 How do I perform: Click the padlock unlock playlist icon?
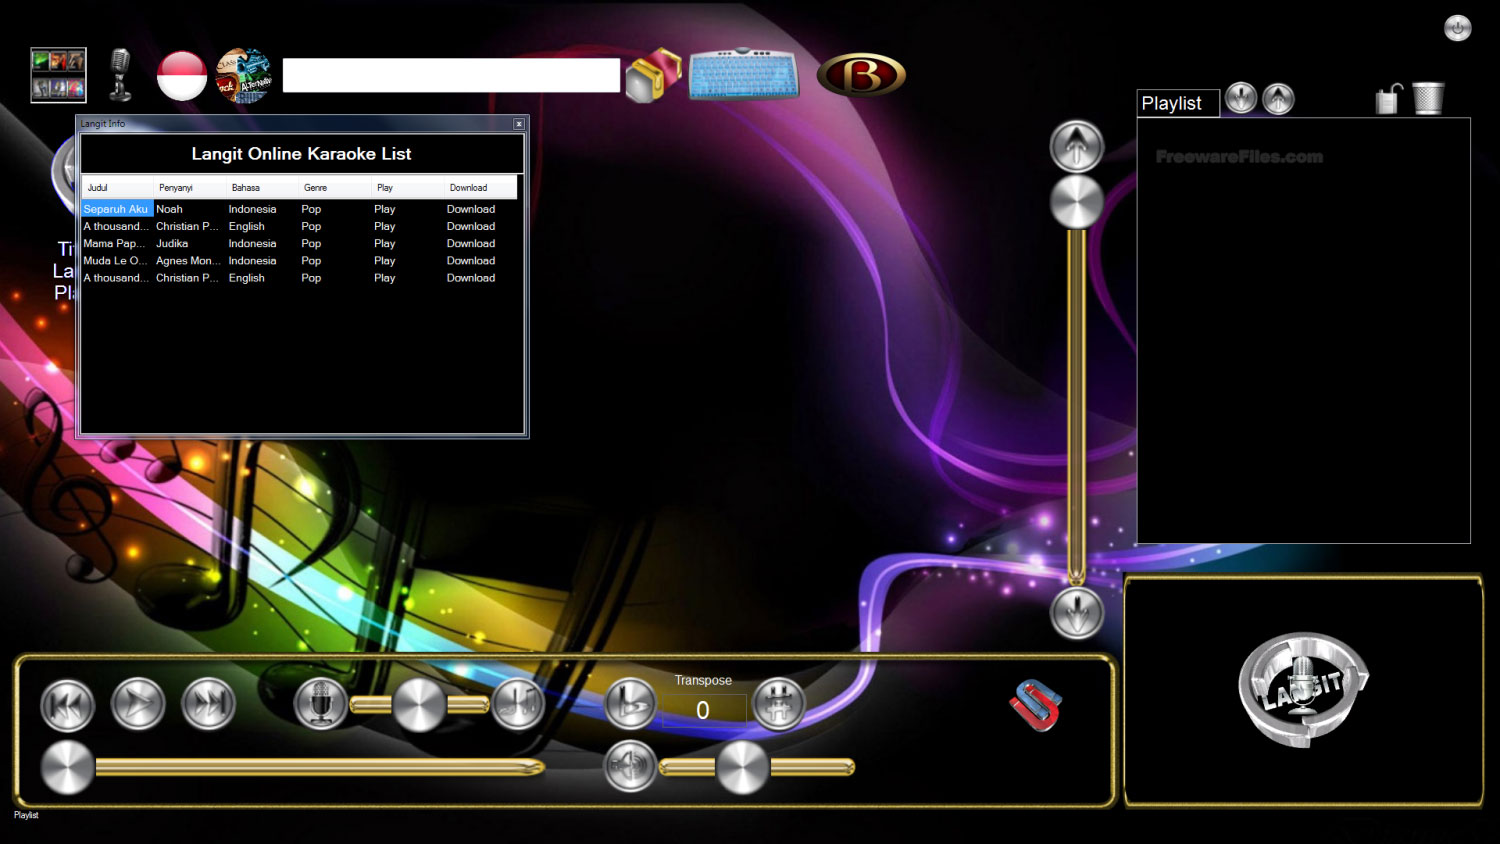click(x=1389, y=98)
